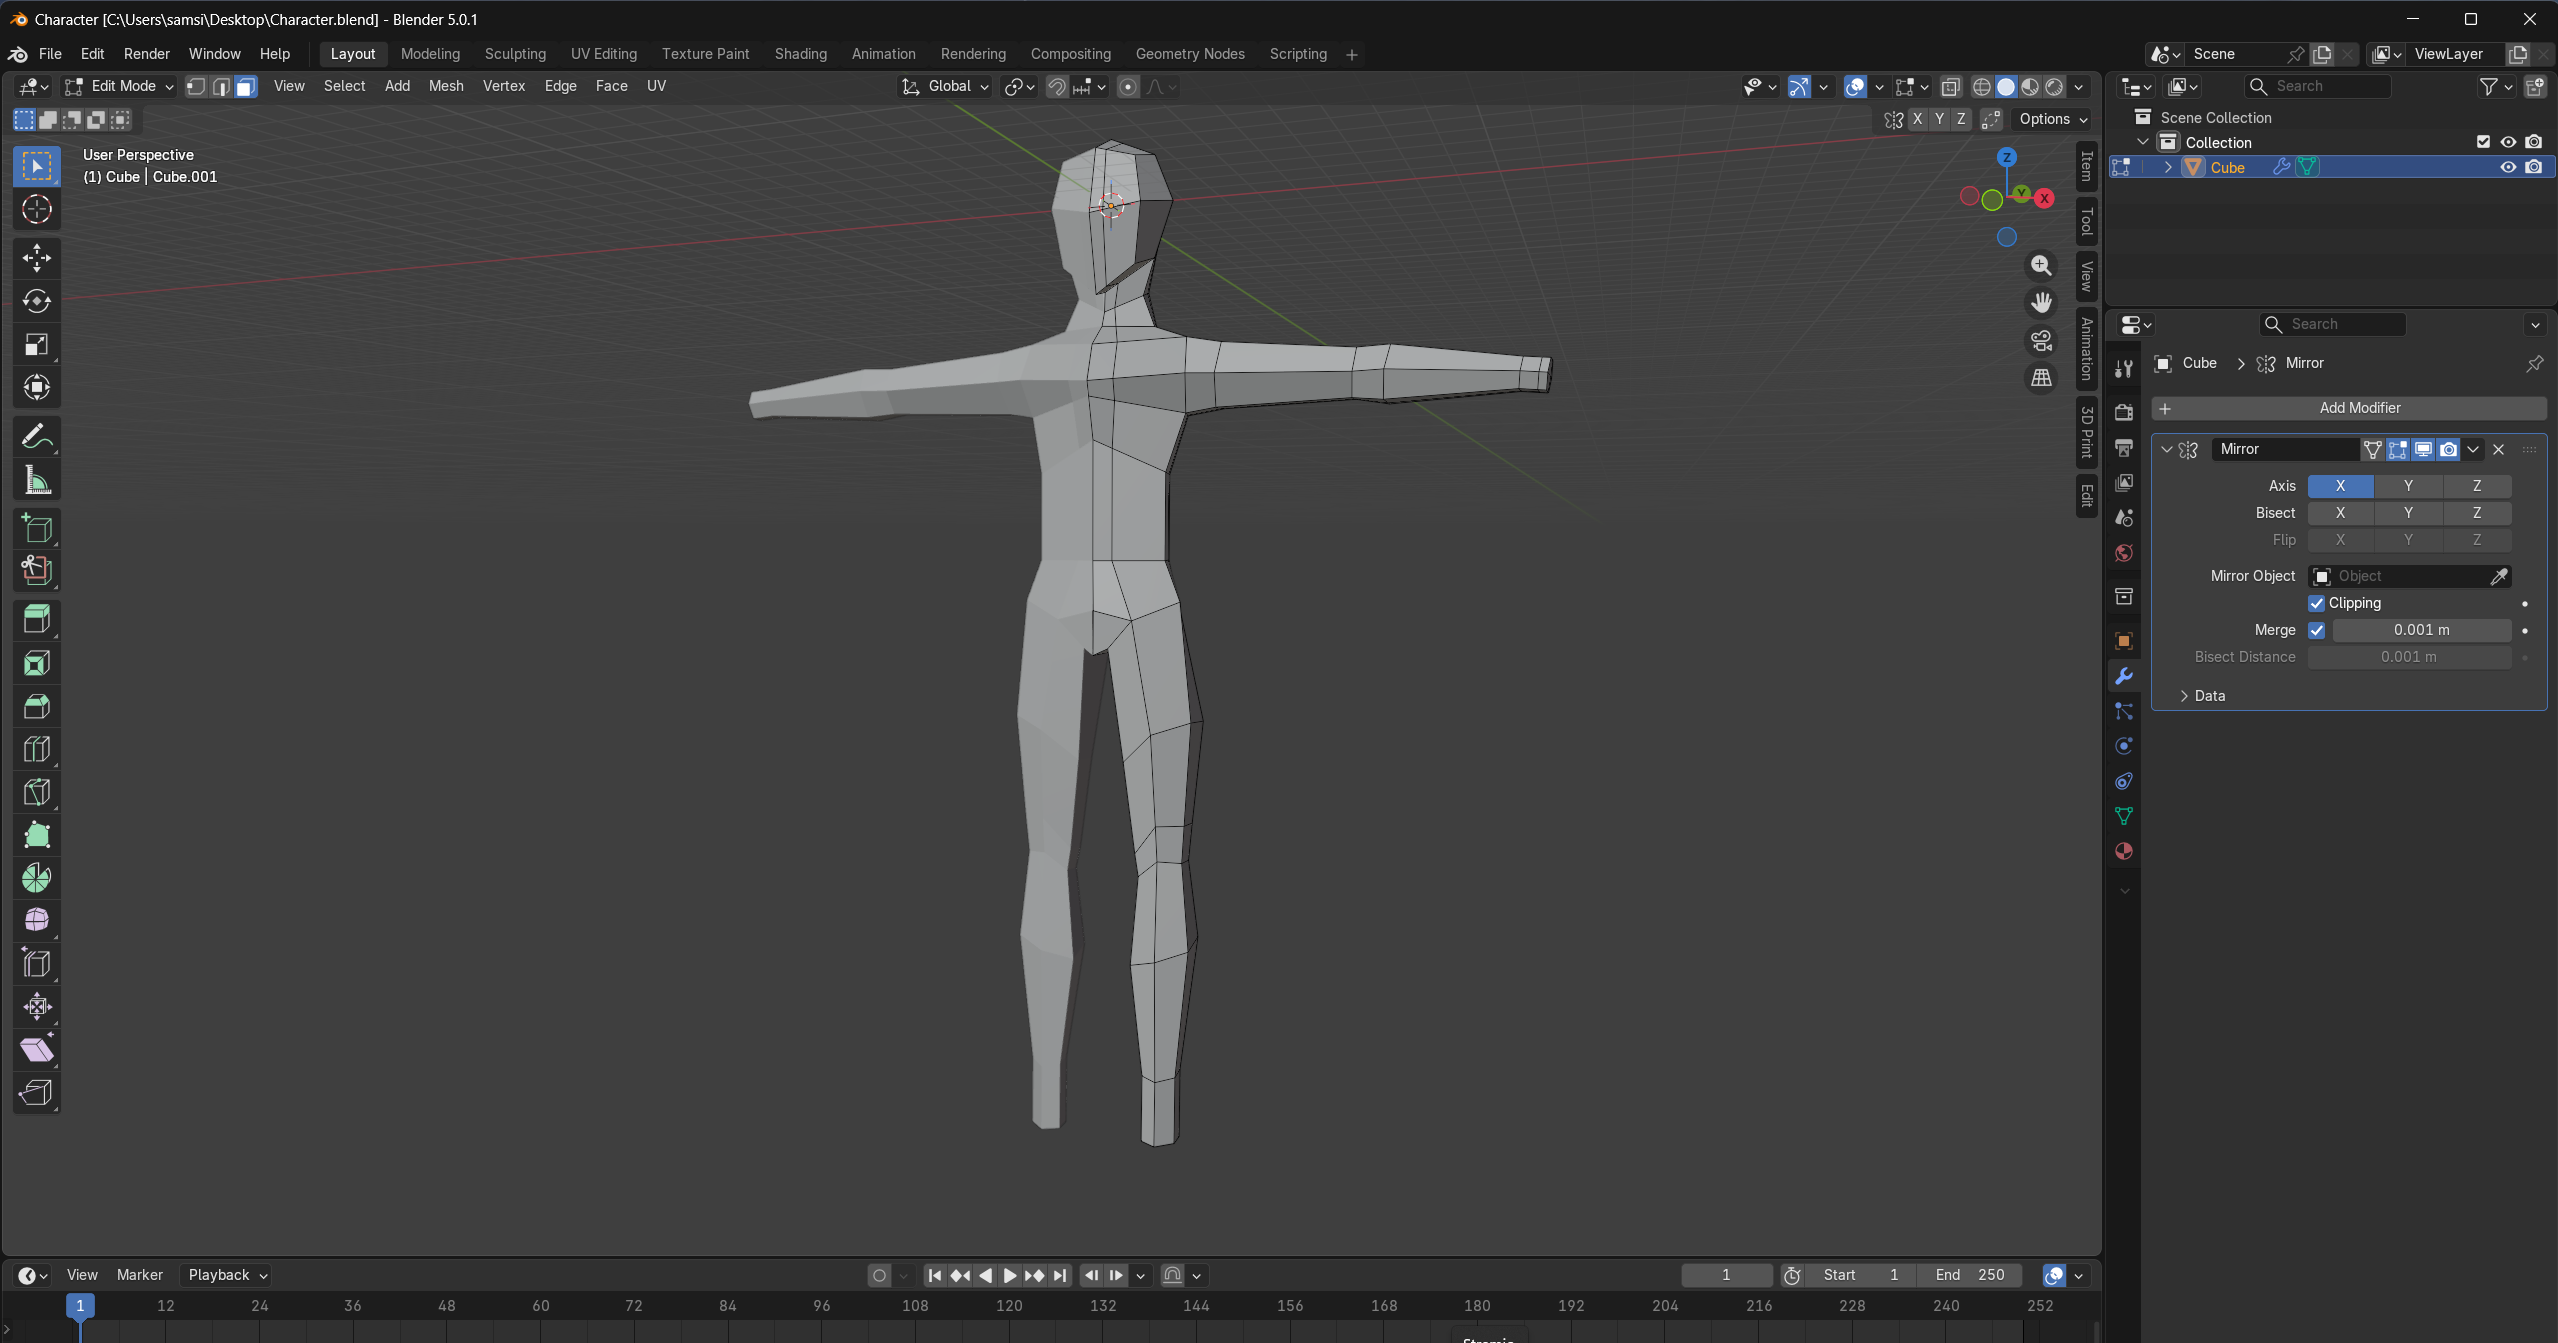Switch to the Sculpting workspace tab

515,54
